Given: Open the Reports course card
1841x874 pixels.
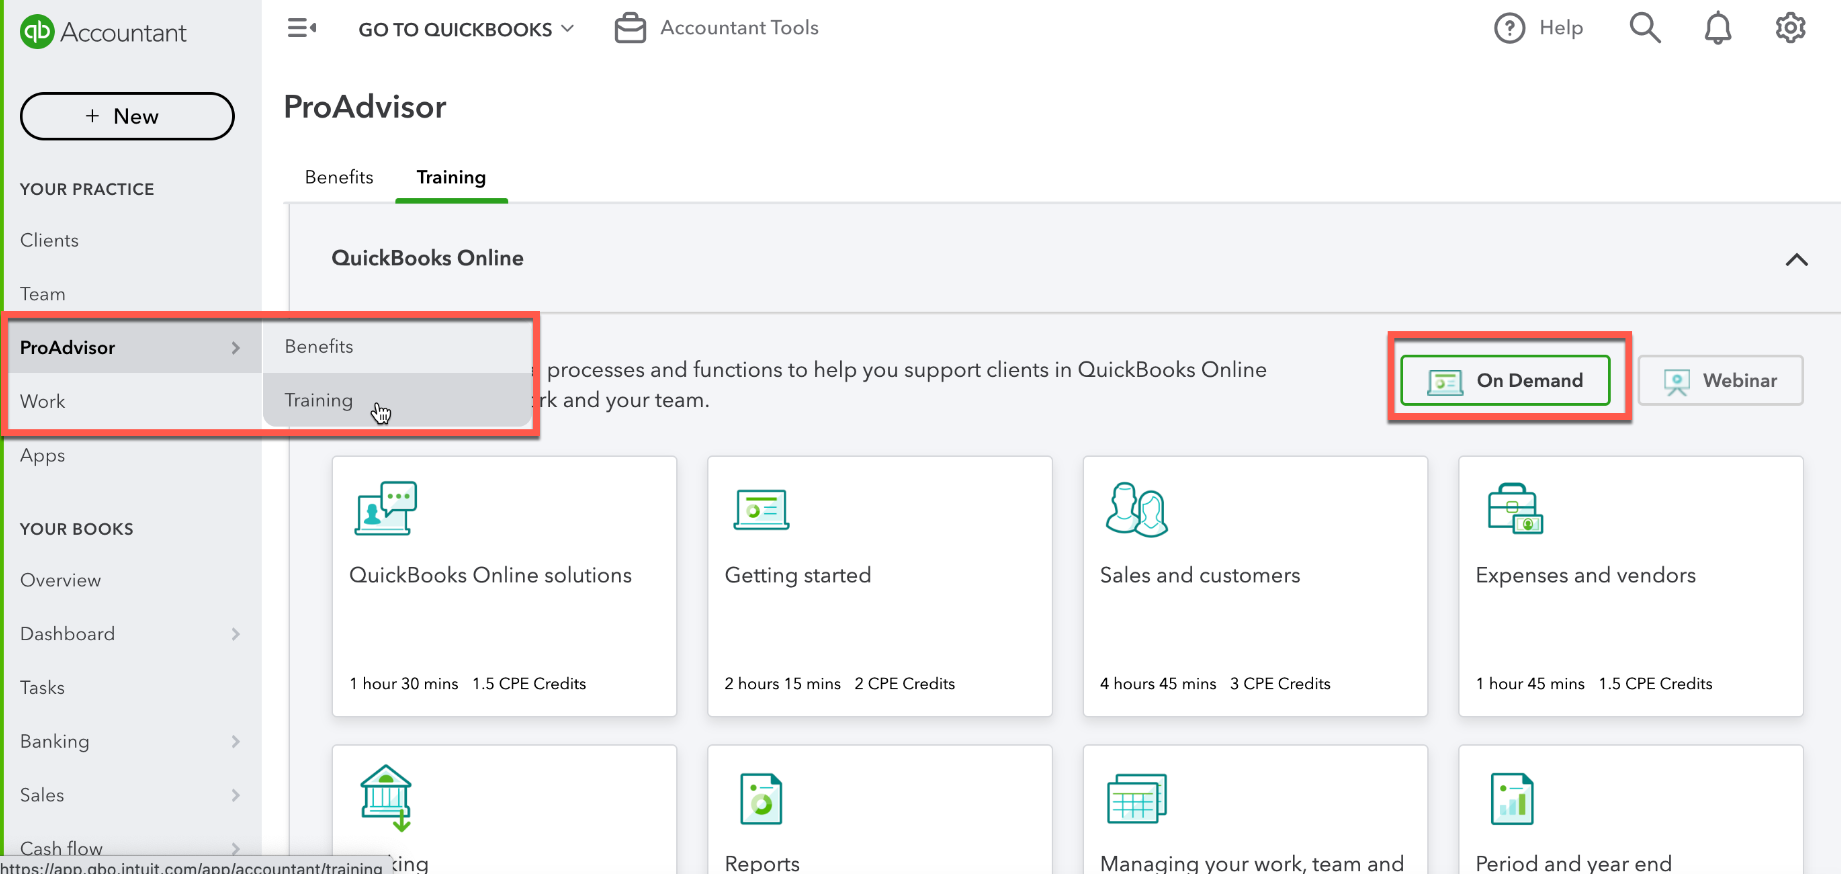Looking at the screenshot, I should point(880,810).
